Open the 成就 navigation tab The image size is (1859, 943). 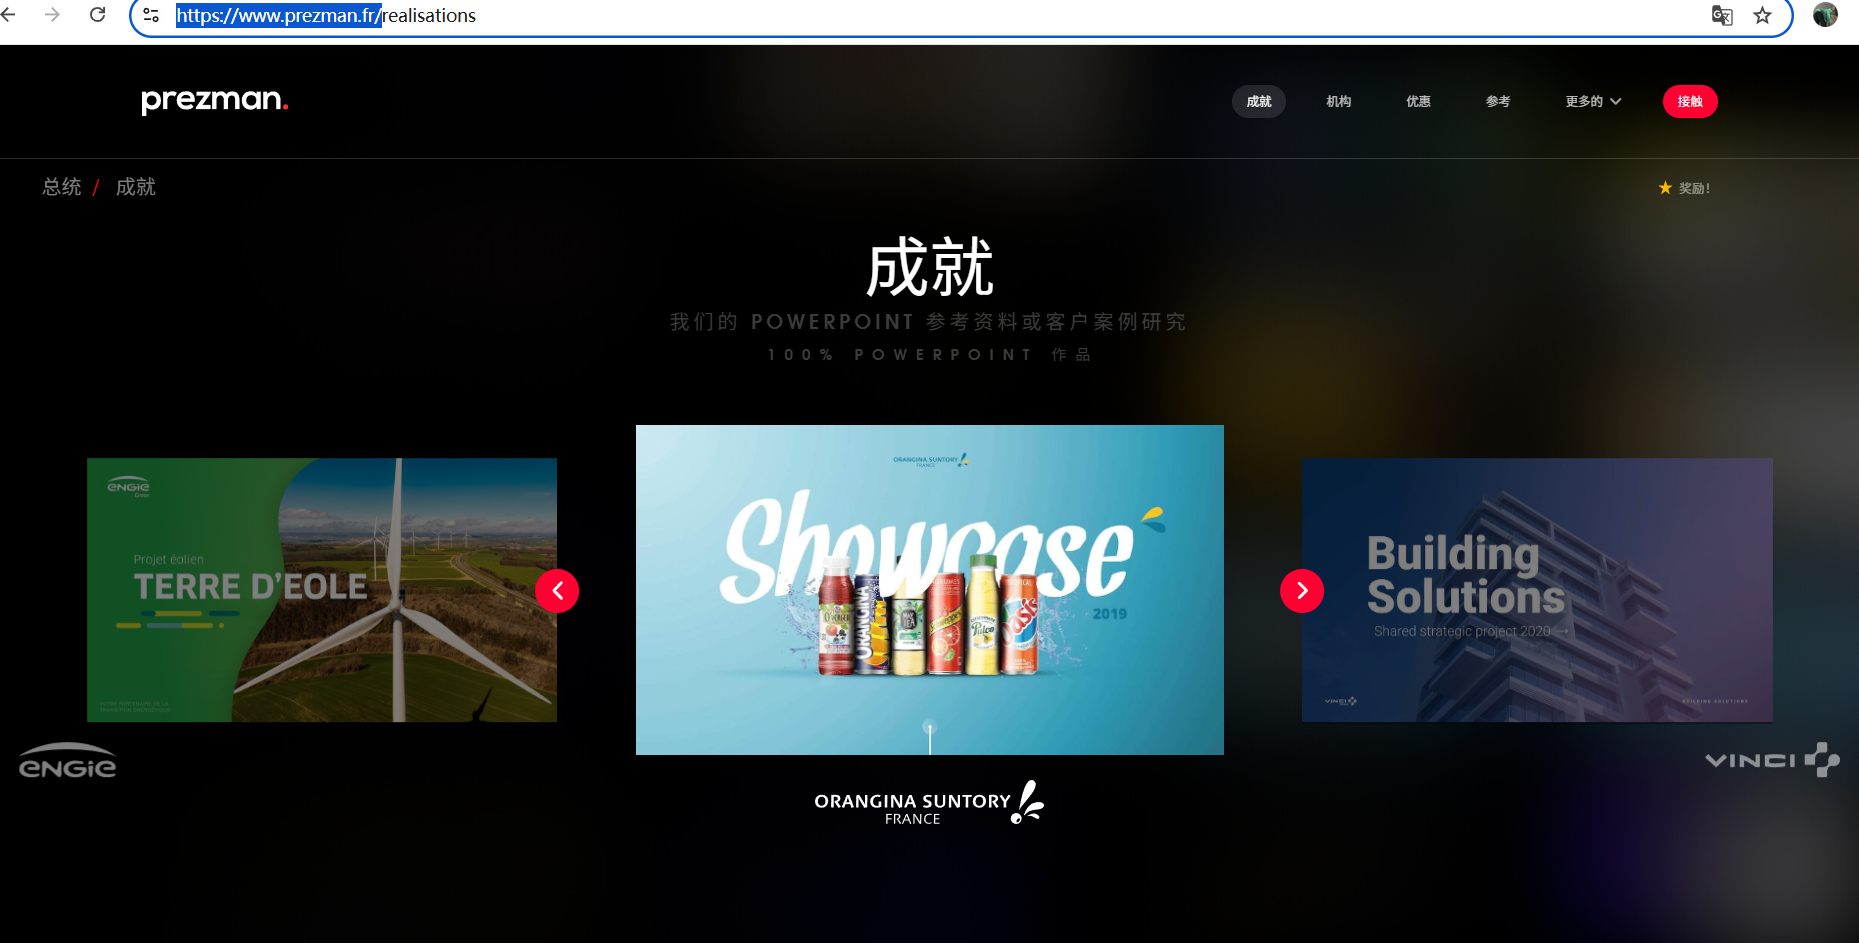pos(1259,101)
